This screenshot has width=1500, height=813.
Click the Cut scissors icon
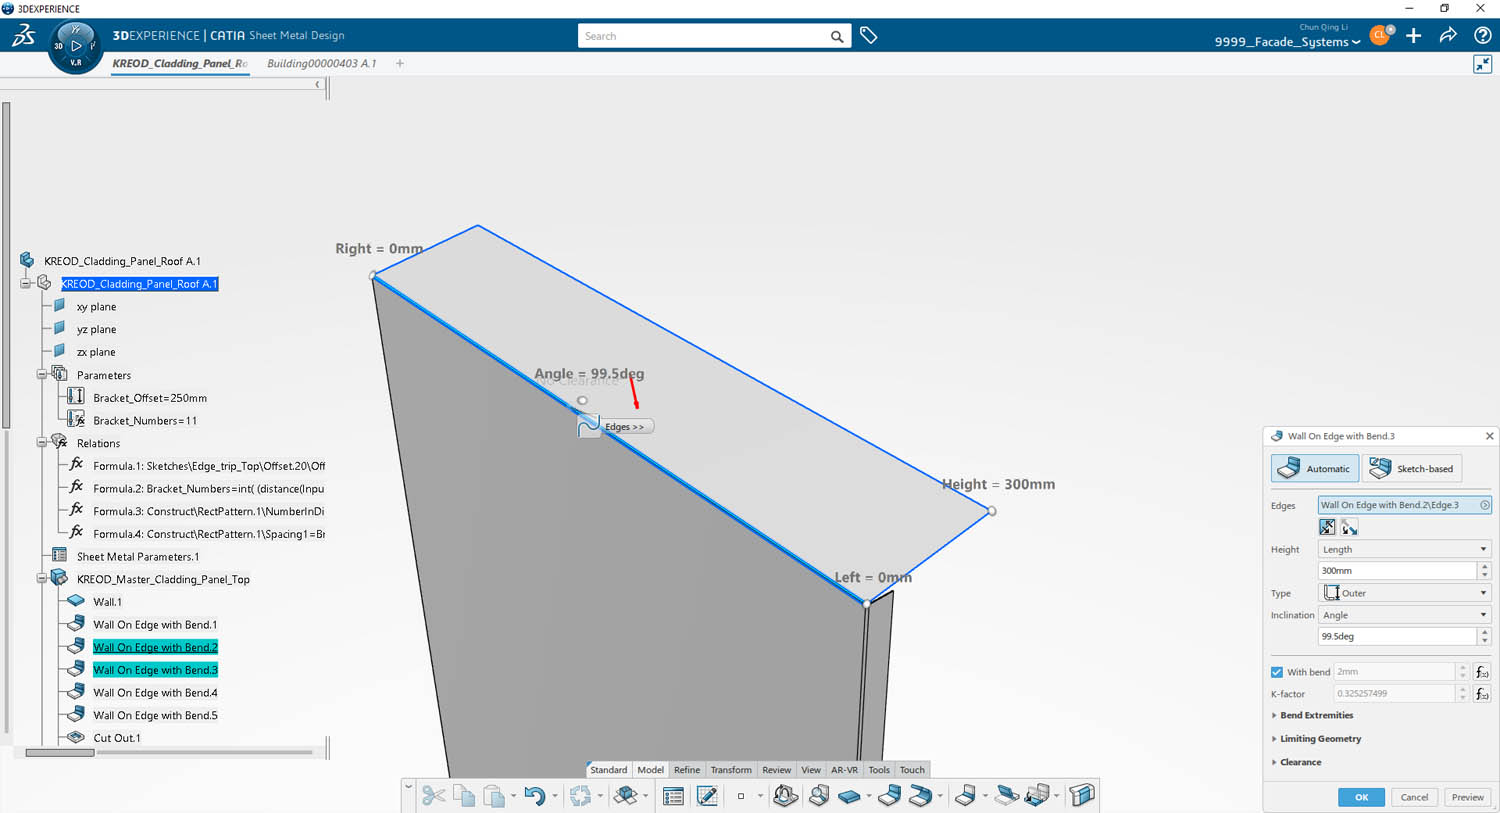click(x=433, y=796)
